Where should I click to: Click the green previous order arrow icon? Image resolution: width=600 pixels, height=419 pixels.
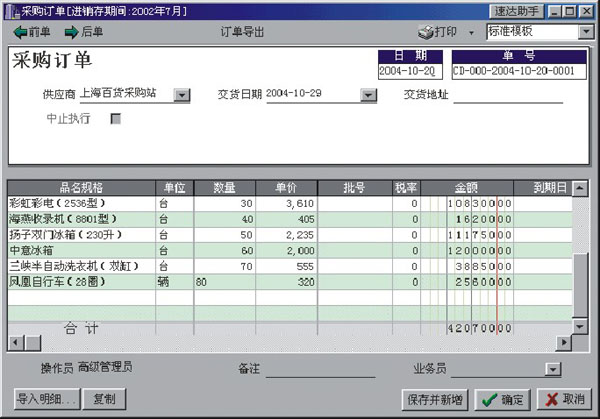tap(20, 32)
